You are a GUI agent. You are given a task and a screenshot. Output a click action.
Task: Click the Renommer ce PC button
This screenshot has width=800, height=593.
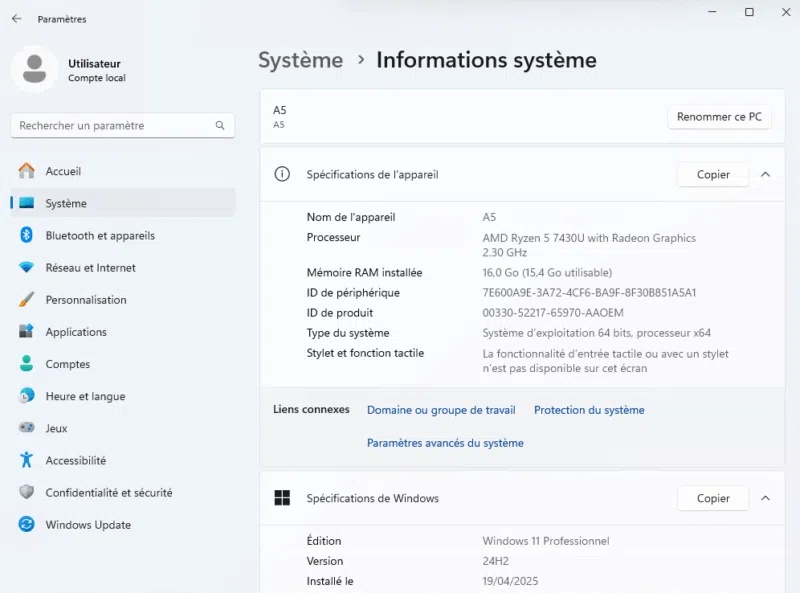pyautogui.click(x=719, y=117)
